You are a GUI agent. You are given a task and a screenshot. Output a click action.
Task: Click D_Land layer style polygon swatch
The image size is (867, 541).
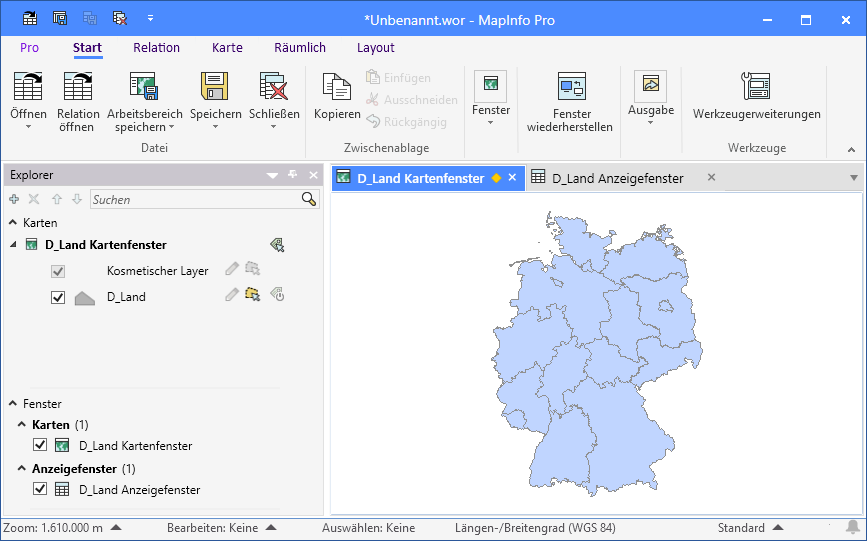[x=85, y=298]
